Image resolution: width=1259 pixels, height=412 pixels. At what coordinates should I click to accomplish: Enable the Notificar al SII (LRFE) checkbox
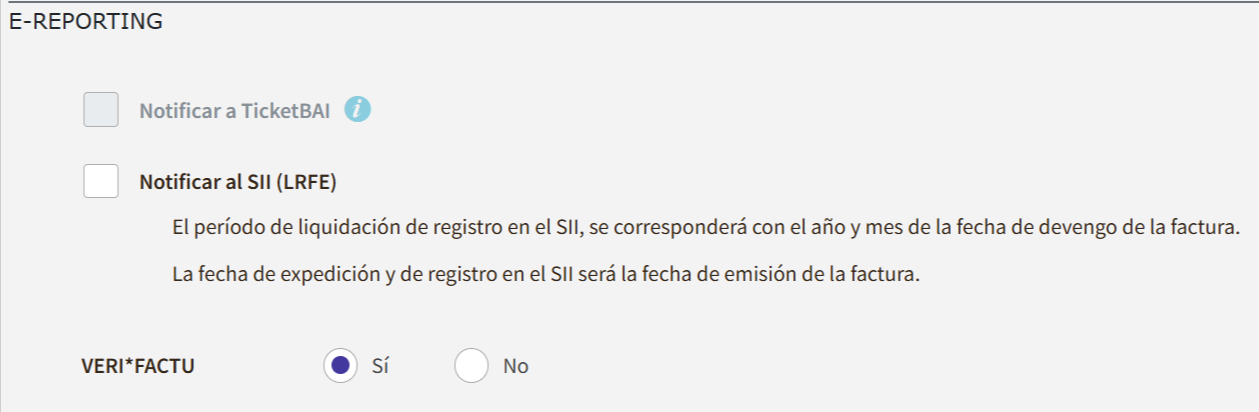tap(101, 181)
